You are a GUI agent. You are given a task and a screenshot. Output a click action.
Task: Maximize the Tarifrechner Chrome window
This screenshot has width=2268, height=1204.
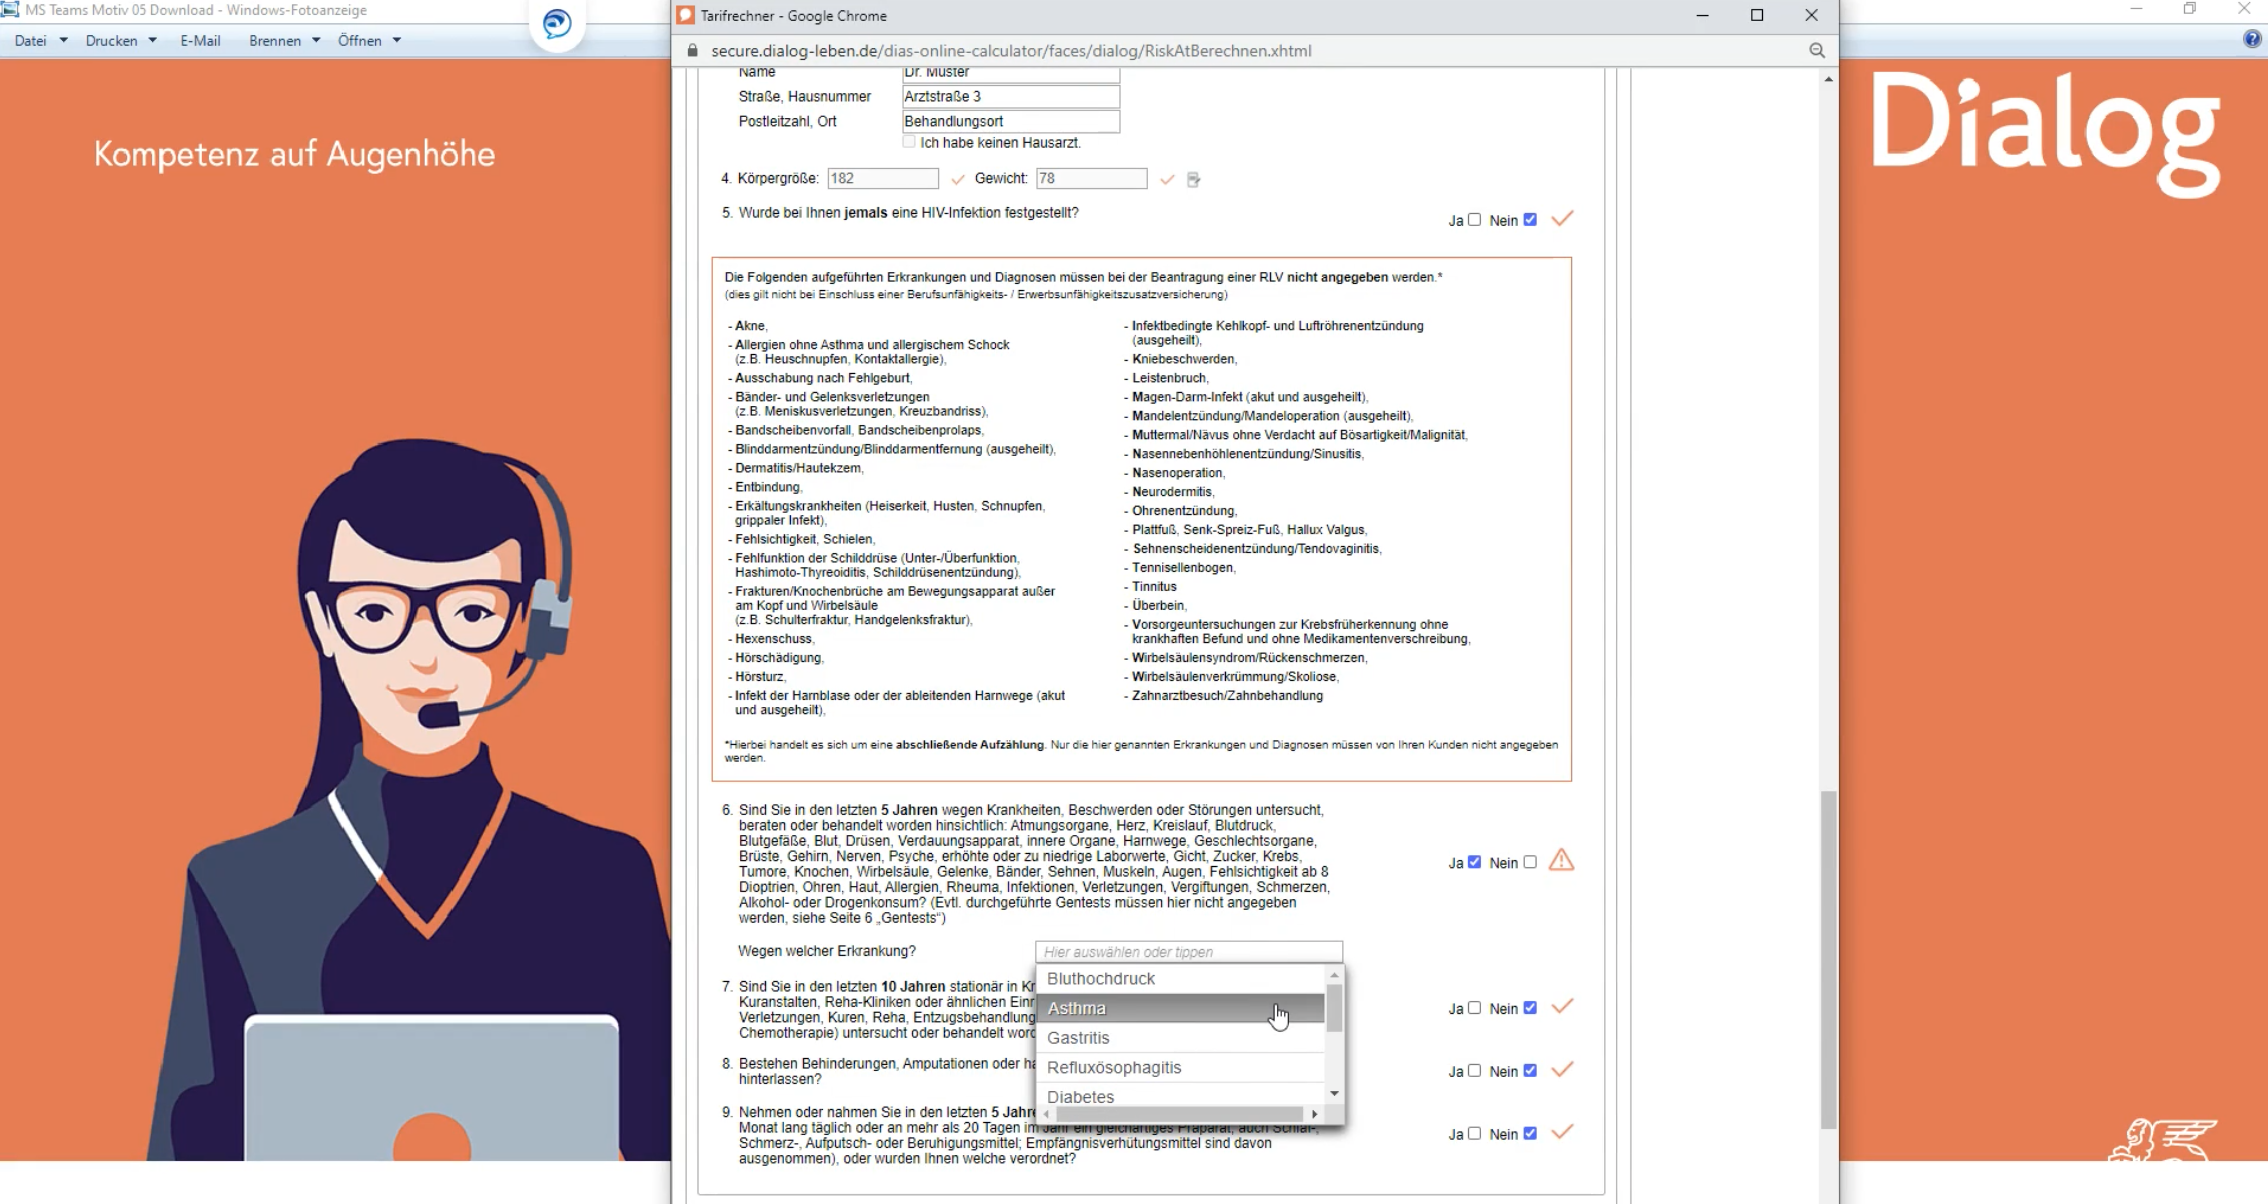tap(1757, 15)
